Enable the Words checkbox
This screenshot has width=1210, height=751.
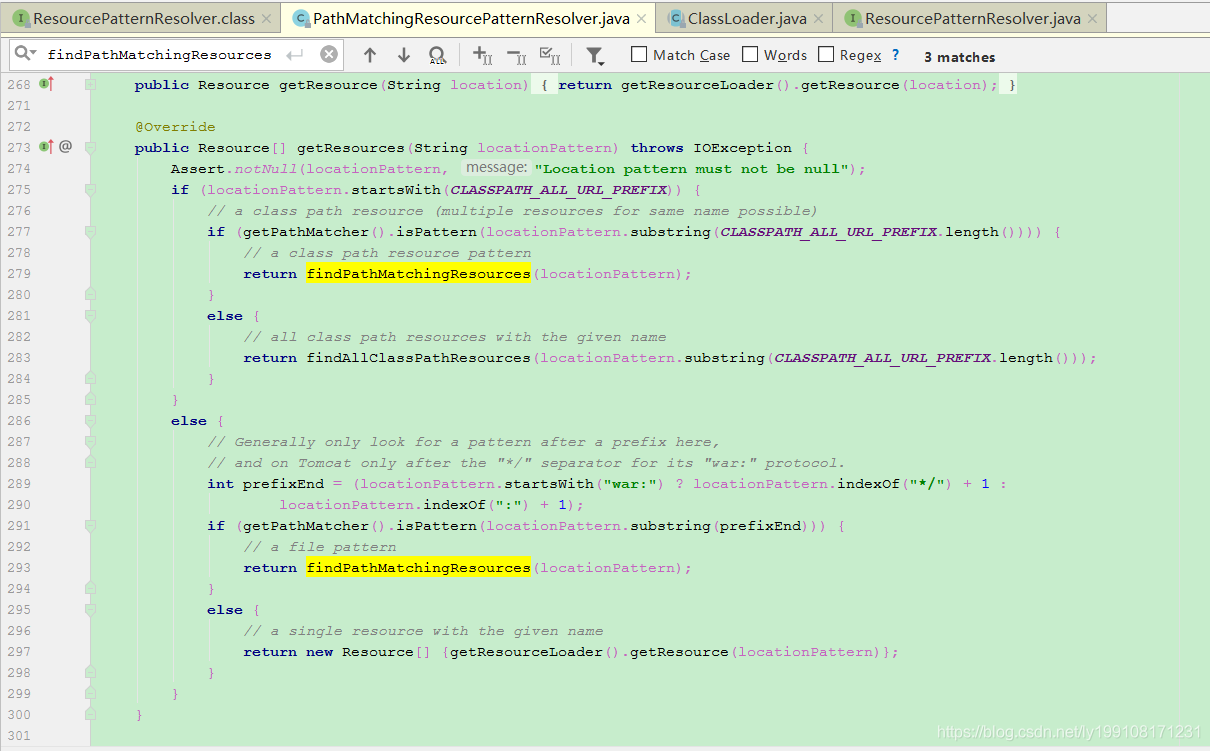click(750, 55)
